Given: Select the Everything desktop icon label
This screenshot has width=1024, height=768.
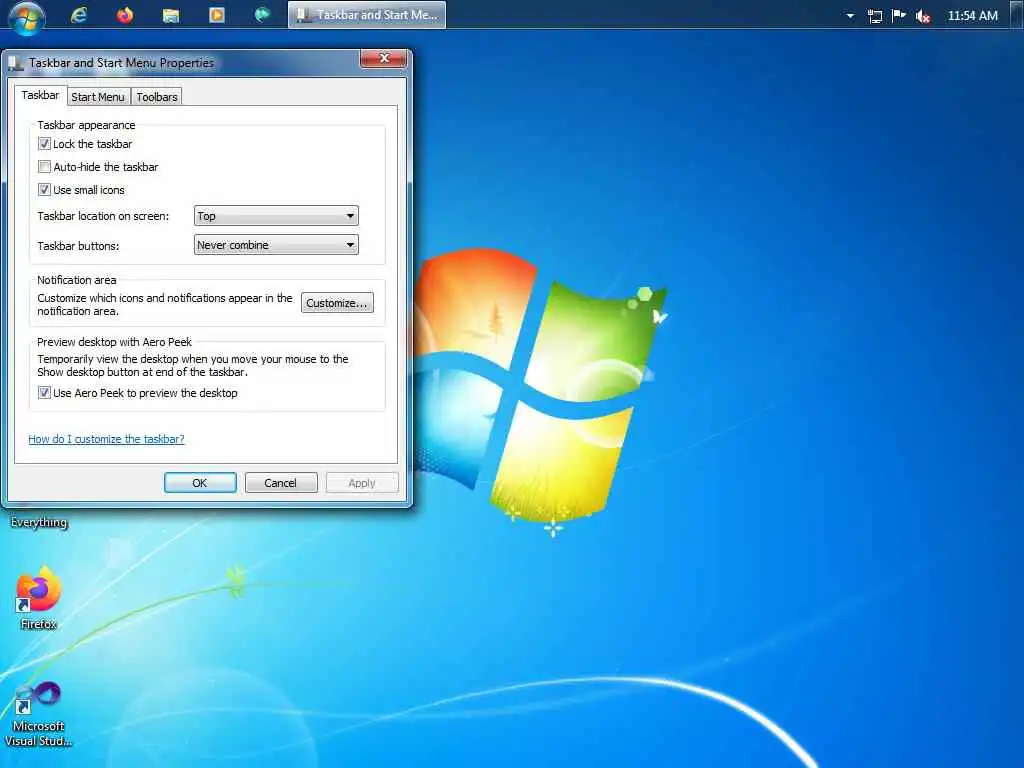Looking at the screenshot, I should (x=39, y=522).
